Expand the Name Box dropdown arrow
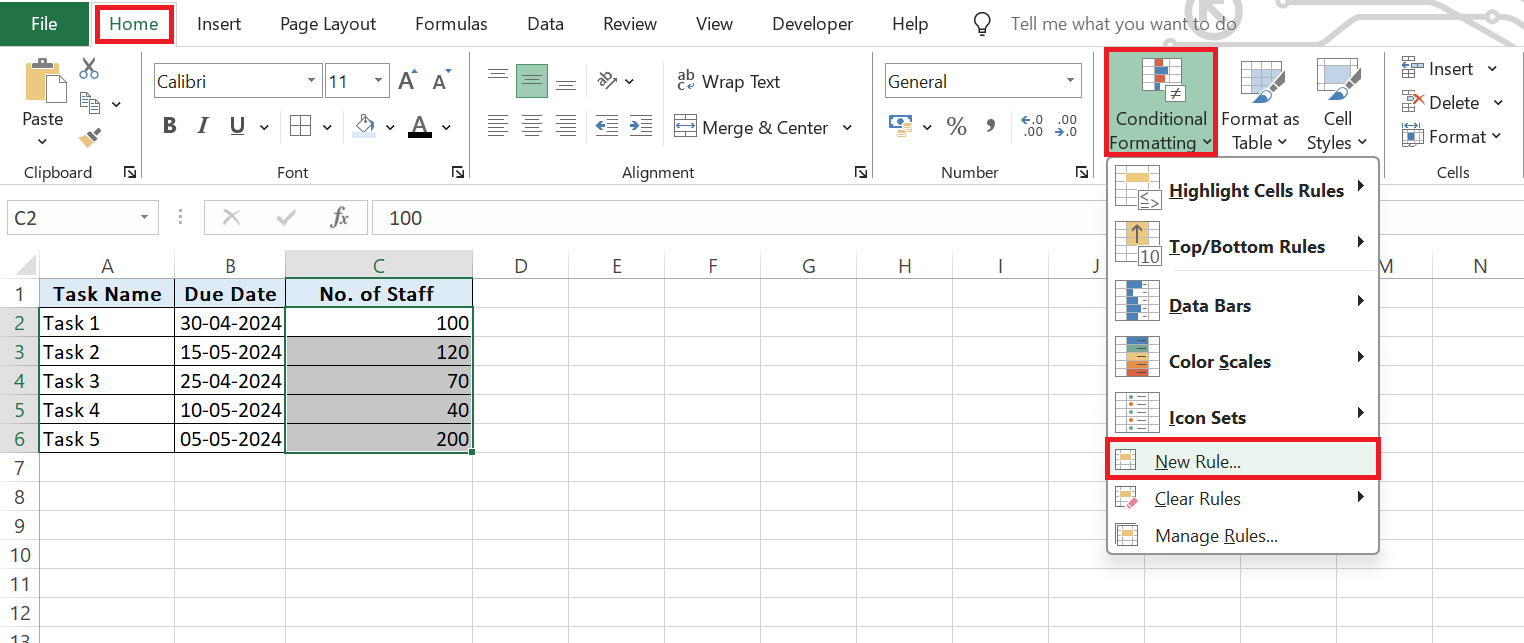 pos(145,217)
